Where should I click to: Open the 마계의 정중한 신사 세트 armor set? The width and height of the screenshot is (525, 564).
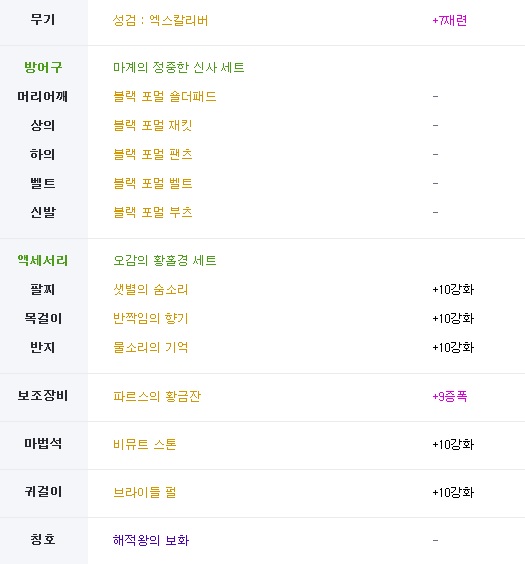pyautogui.click(x=179, y=67)
